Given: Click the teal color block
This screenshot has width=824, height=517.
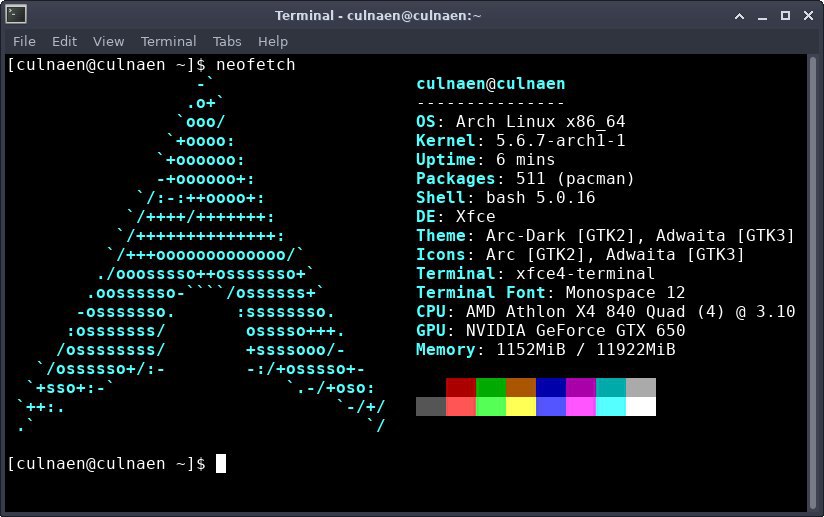Looking at the screenshot, I should [611, 387].
